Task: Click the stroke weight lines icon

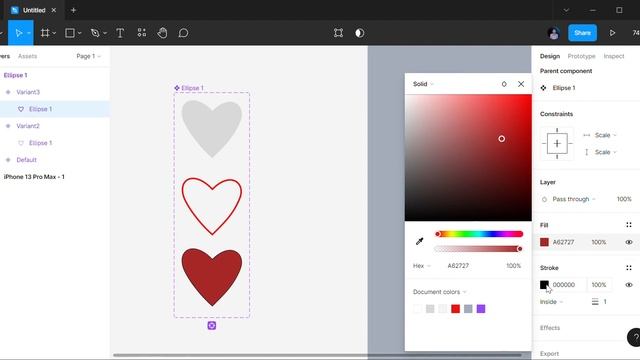Action: coord(595,302)
